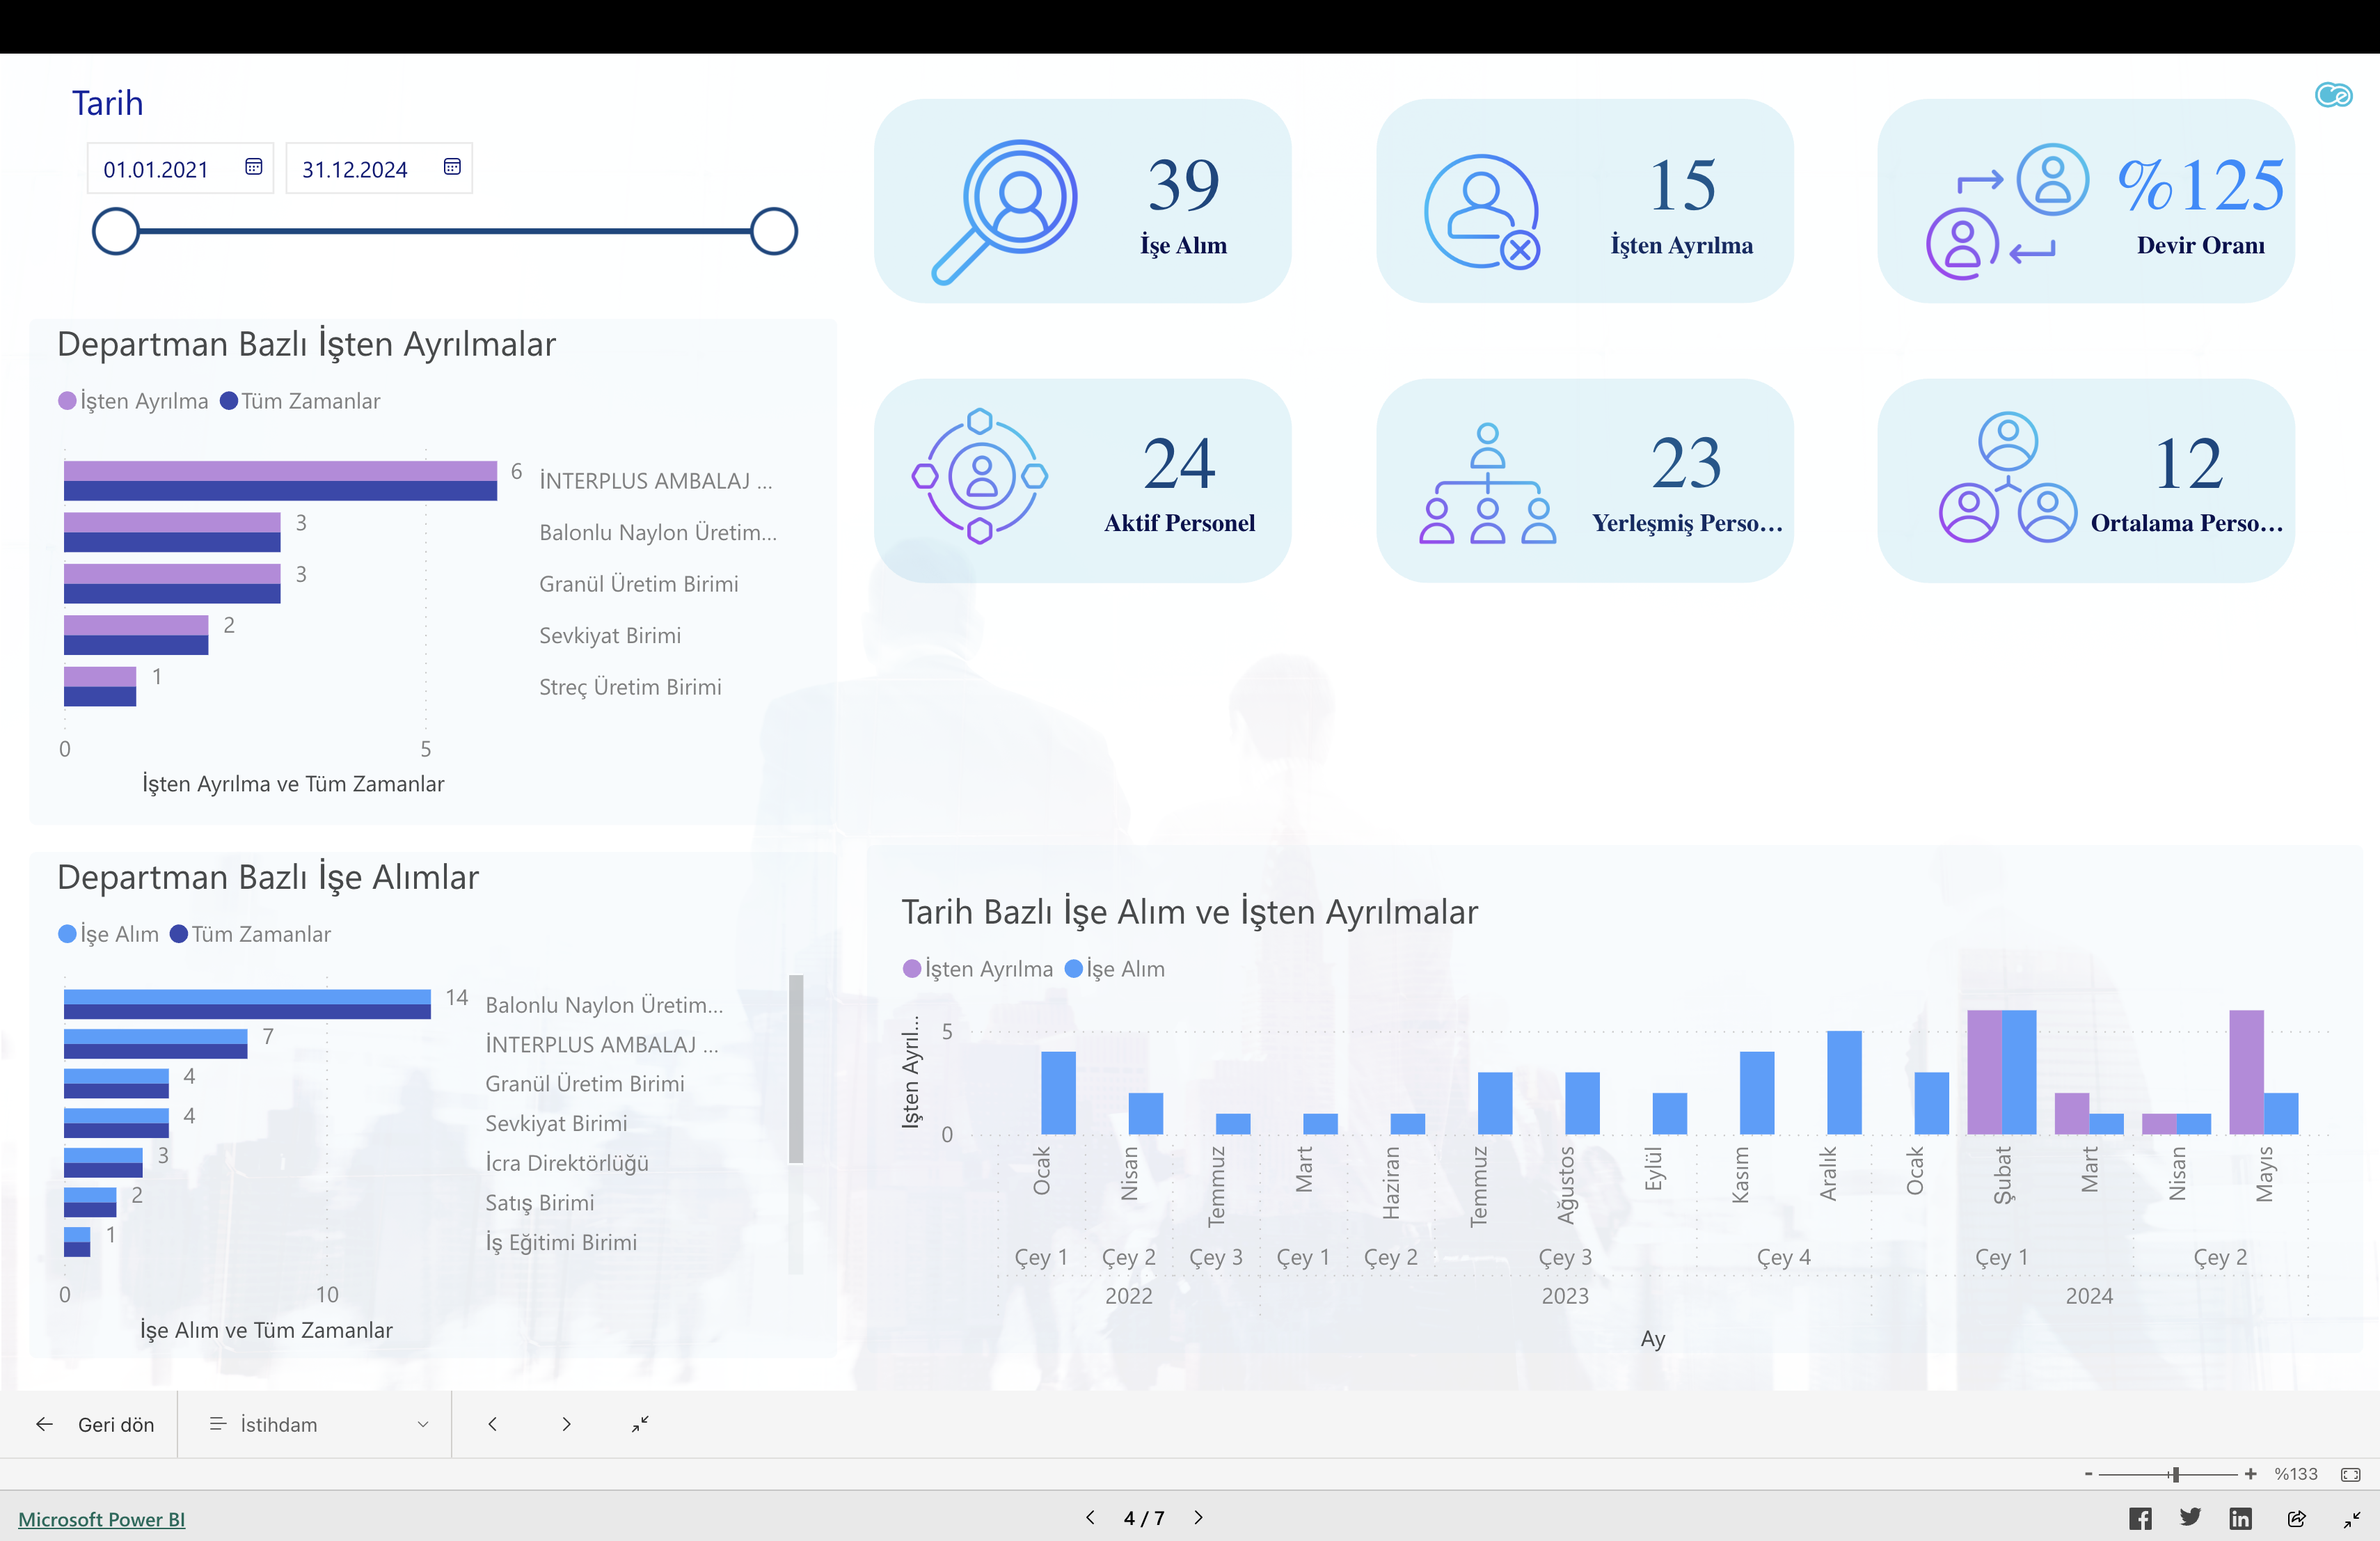Open the calendar for the start date 01.01.2021

click(254, 167)
